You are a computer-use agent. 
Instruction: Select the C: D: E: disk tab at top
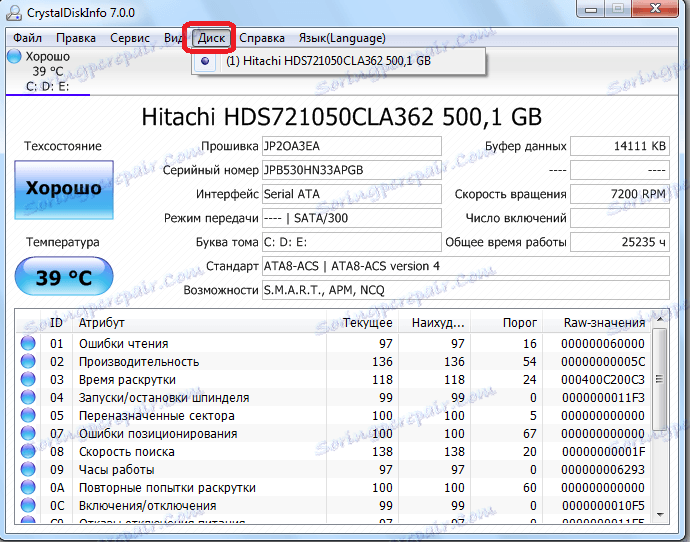pyautogui.click(x=48, y=72)
